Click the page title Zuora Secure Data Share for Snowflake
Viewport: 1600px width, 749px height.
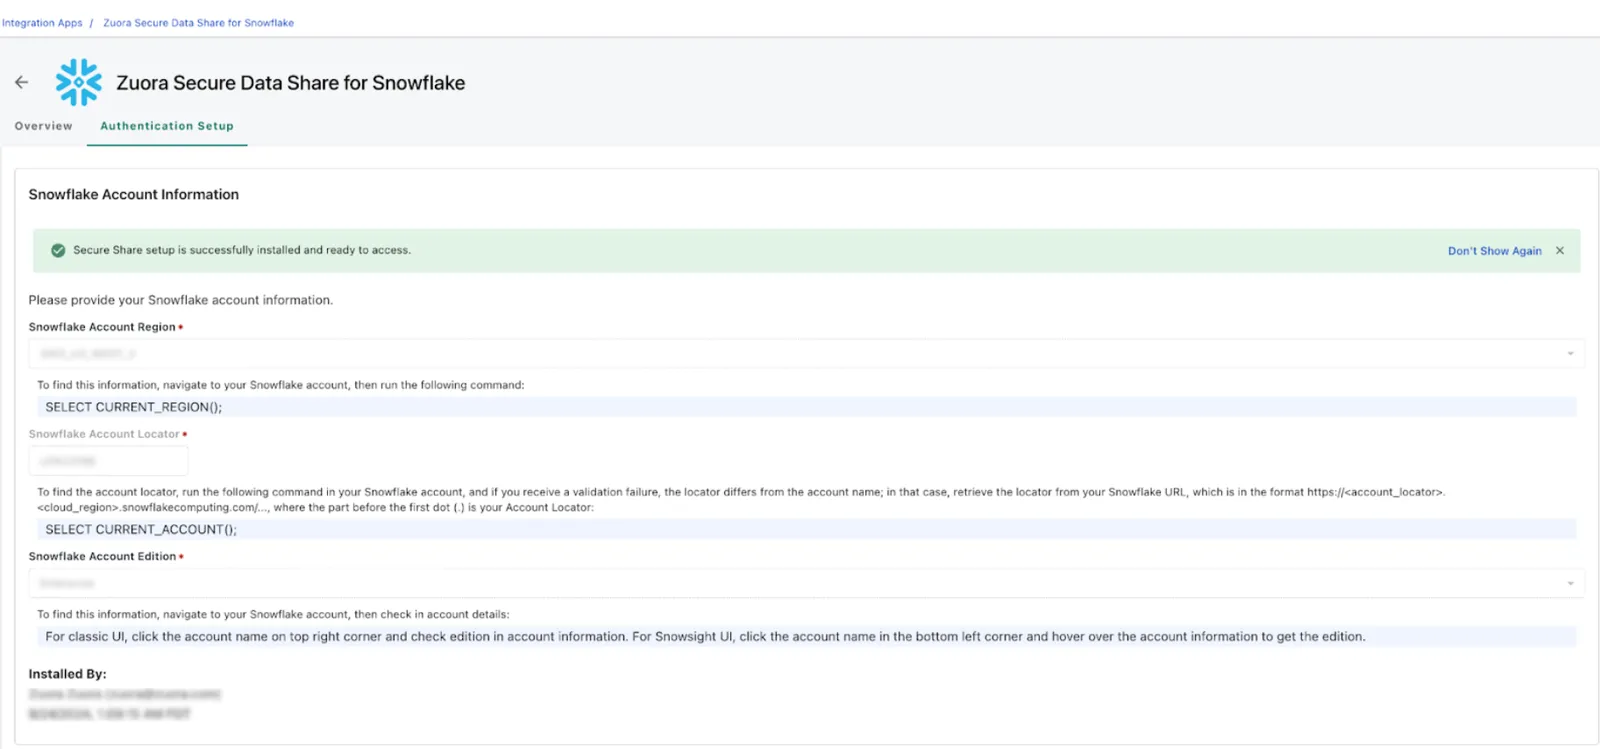(291, 83)
